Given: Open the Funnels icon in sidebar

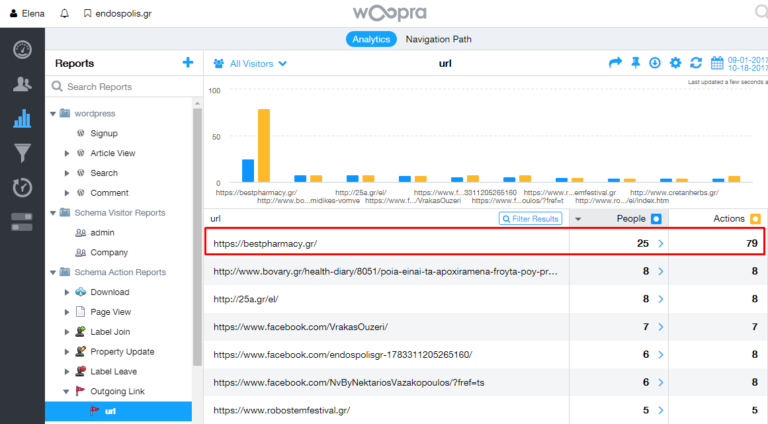Looking at the screenshot, I should click(22, 153).
